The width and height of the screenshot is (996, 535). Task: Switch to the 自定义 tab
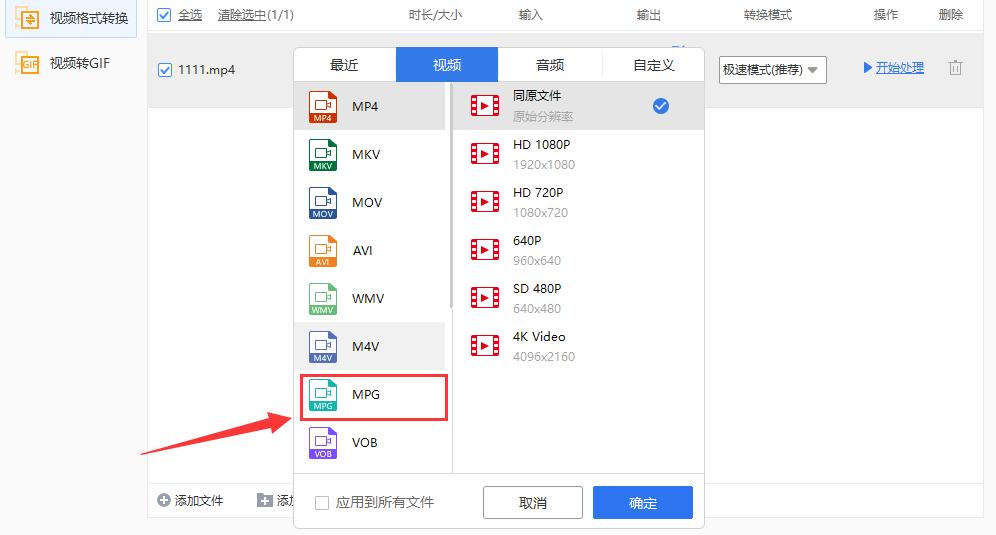coord(653,65)
